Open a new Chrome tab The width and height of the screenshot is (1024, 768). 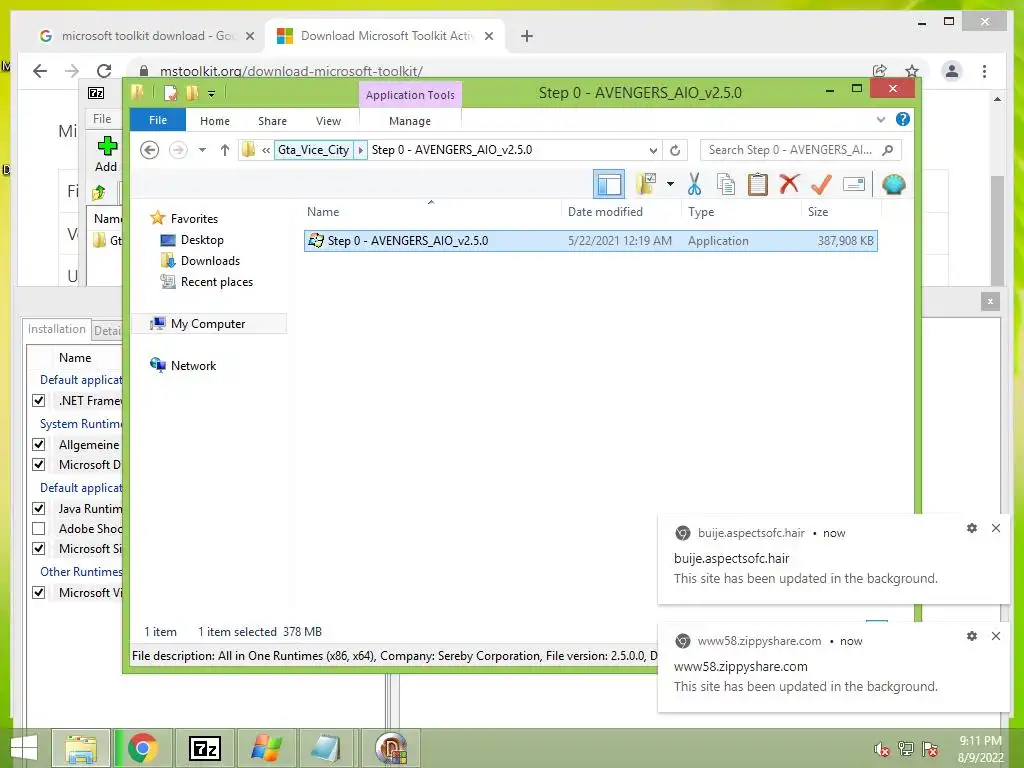[527, 36]
